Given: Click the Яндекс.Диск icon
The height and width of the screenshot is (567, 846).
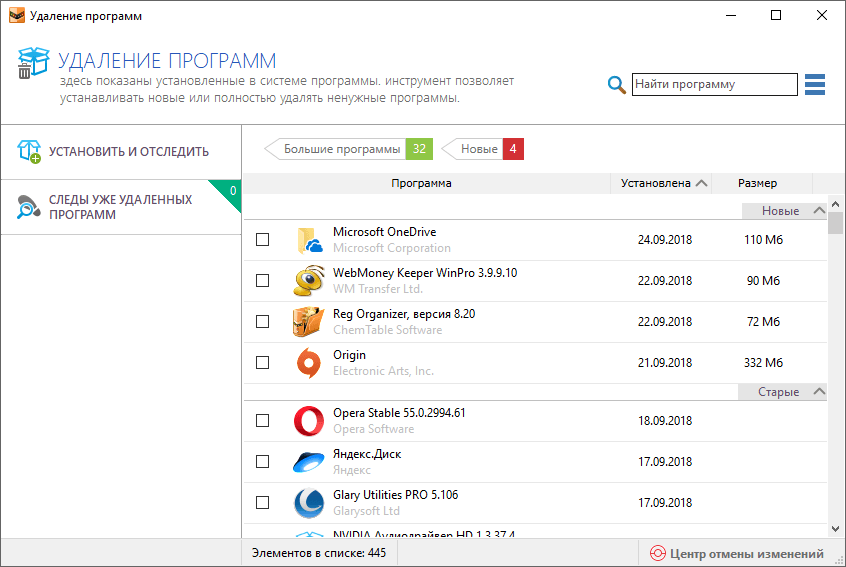Looking at the screenshot, I should (x=309, y=462).
